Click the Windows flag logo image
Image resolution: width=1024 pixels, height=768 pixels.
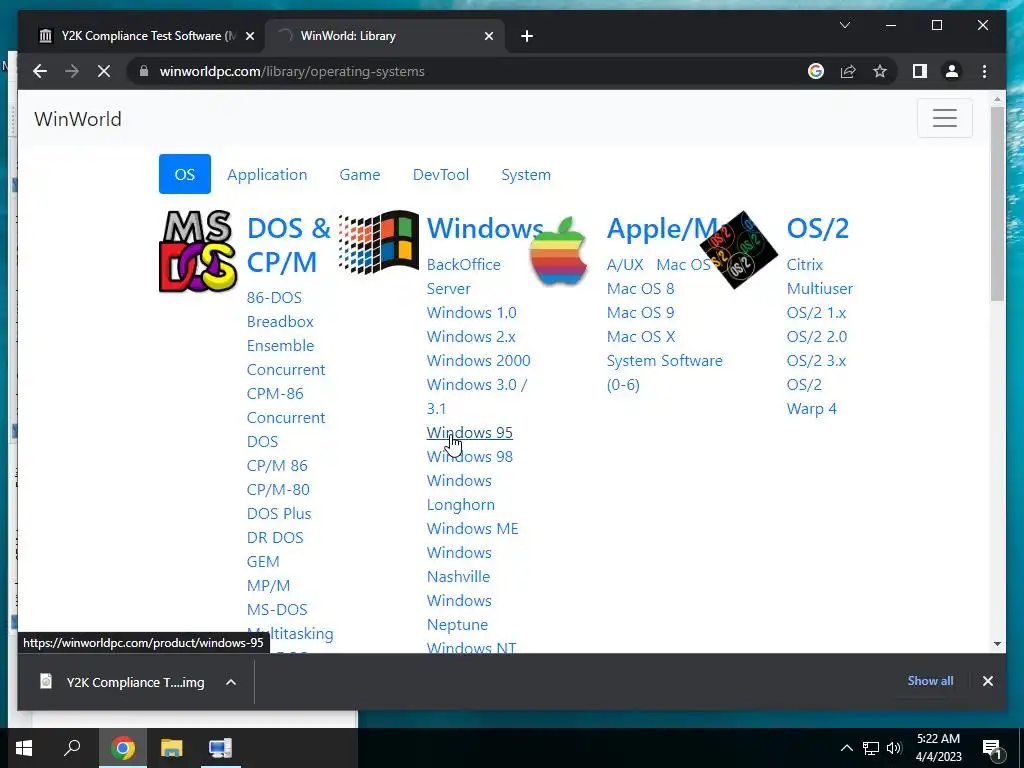(x=379, y=242)
